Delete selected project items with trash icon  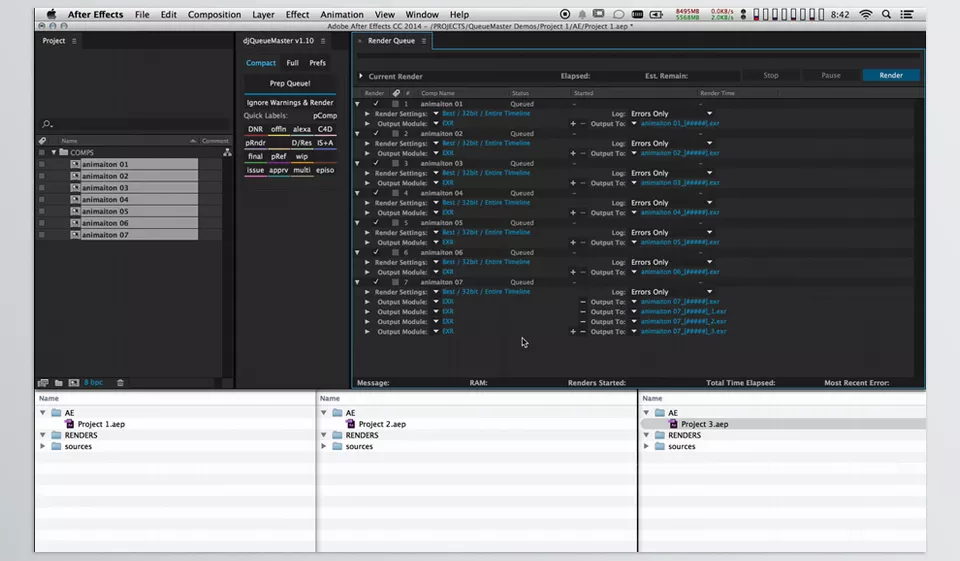coord(120,383)
